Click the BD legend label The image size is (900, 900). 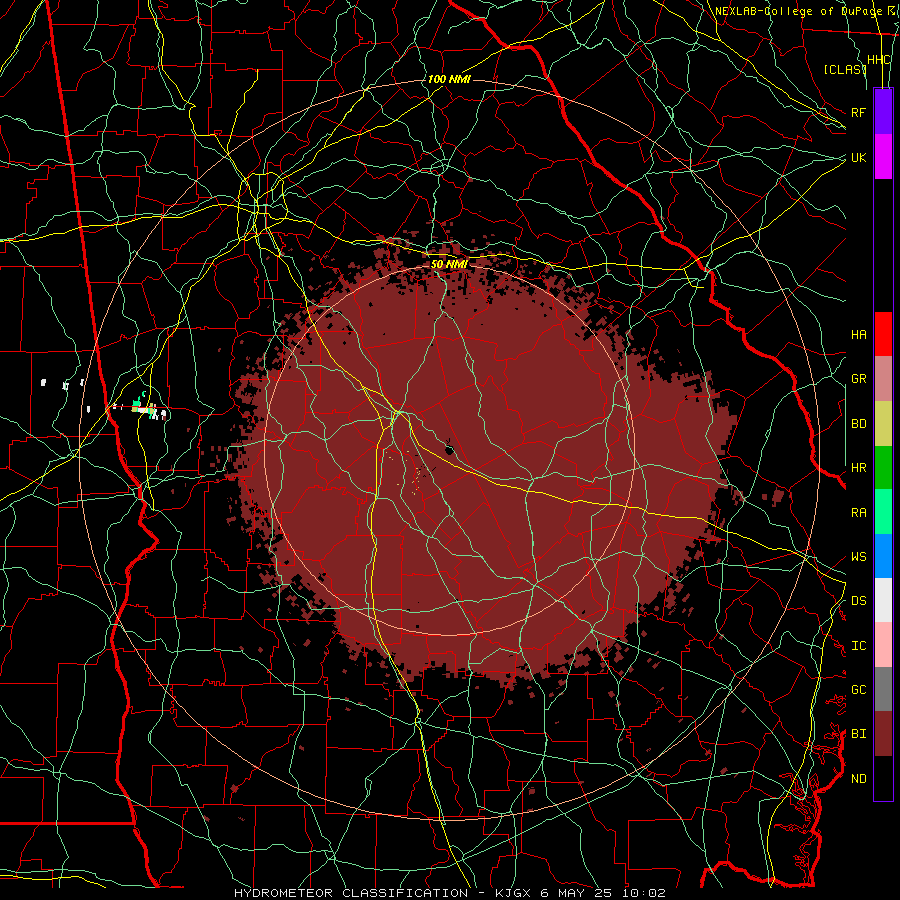pyautogui.click(x=858, y=424)
